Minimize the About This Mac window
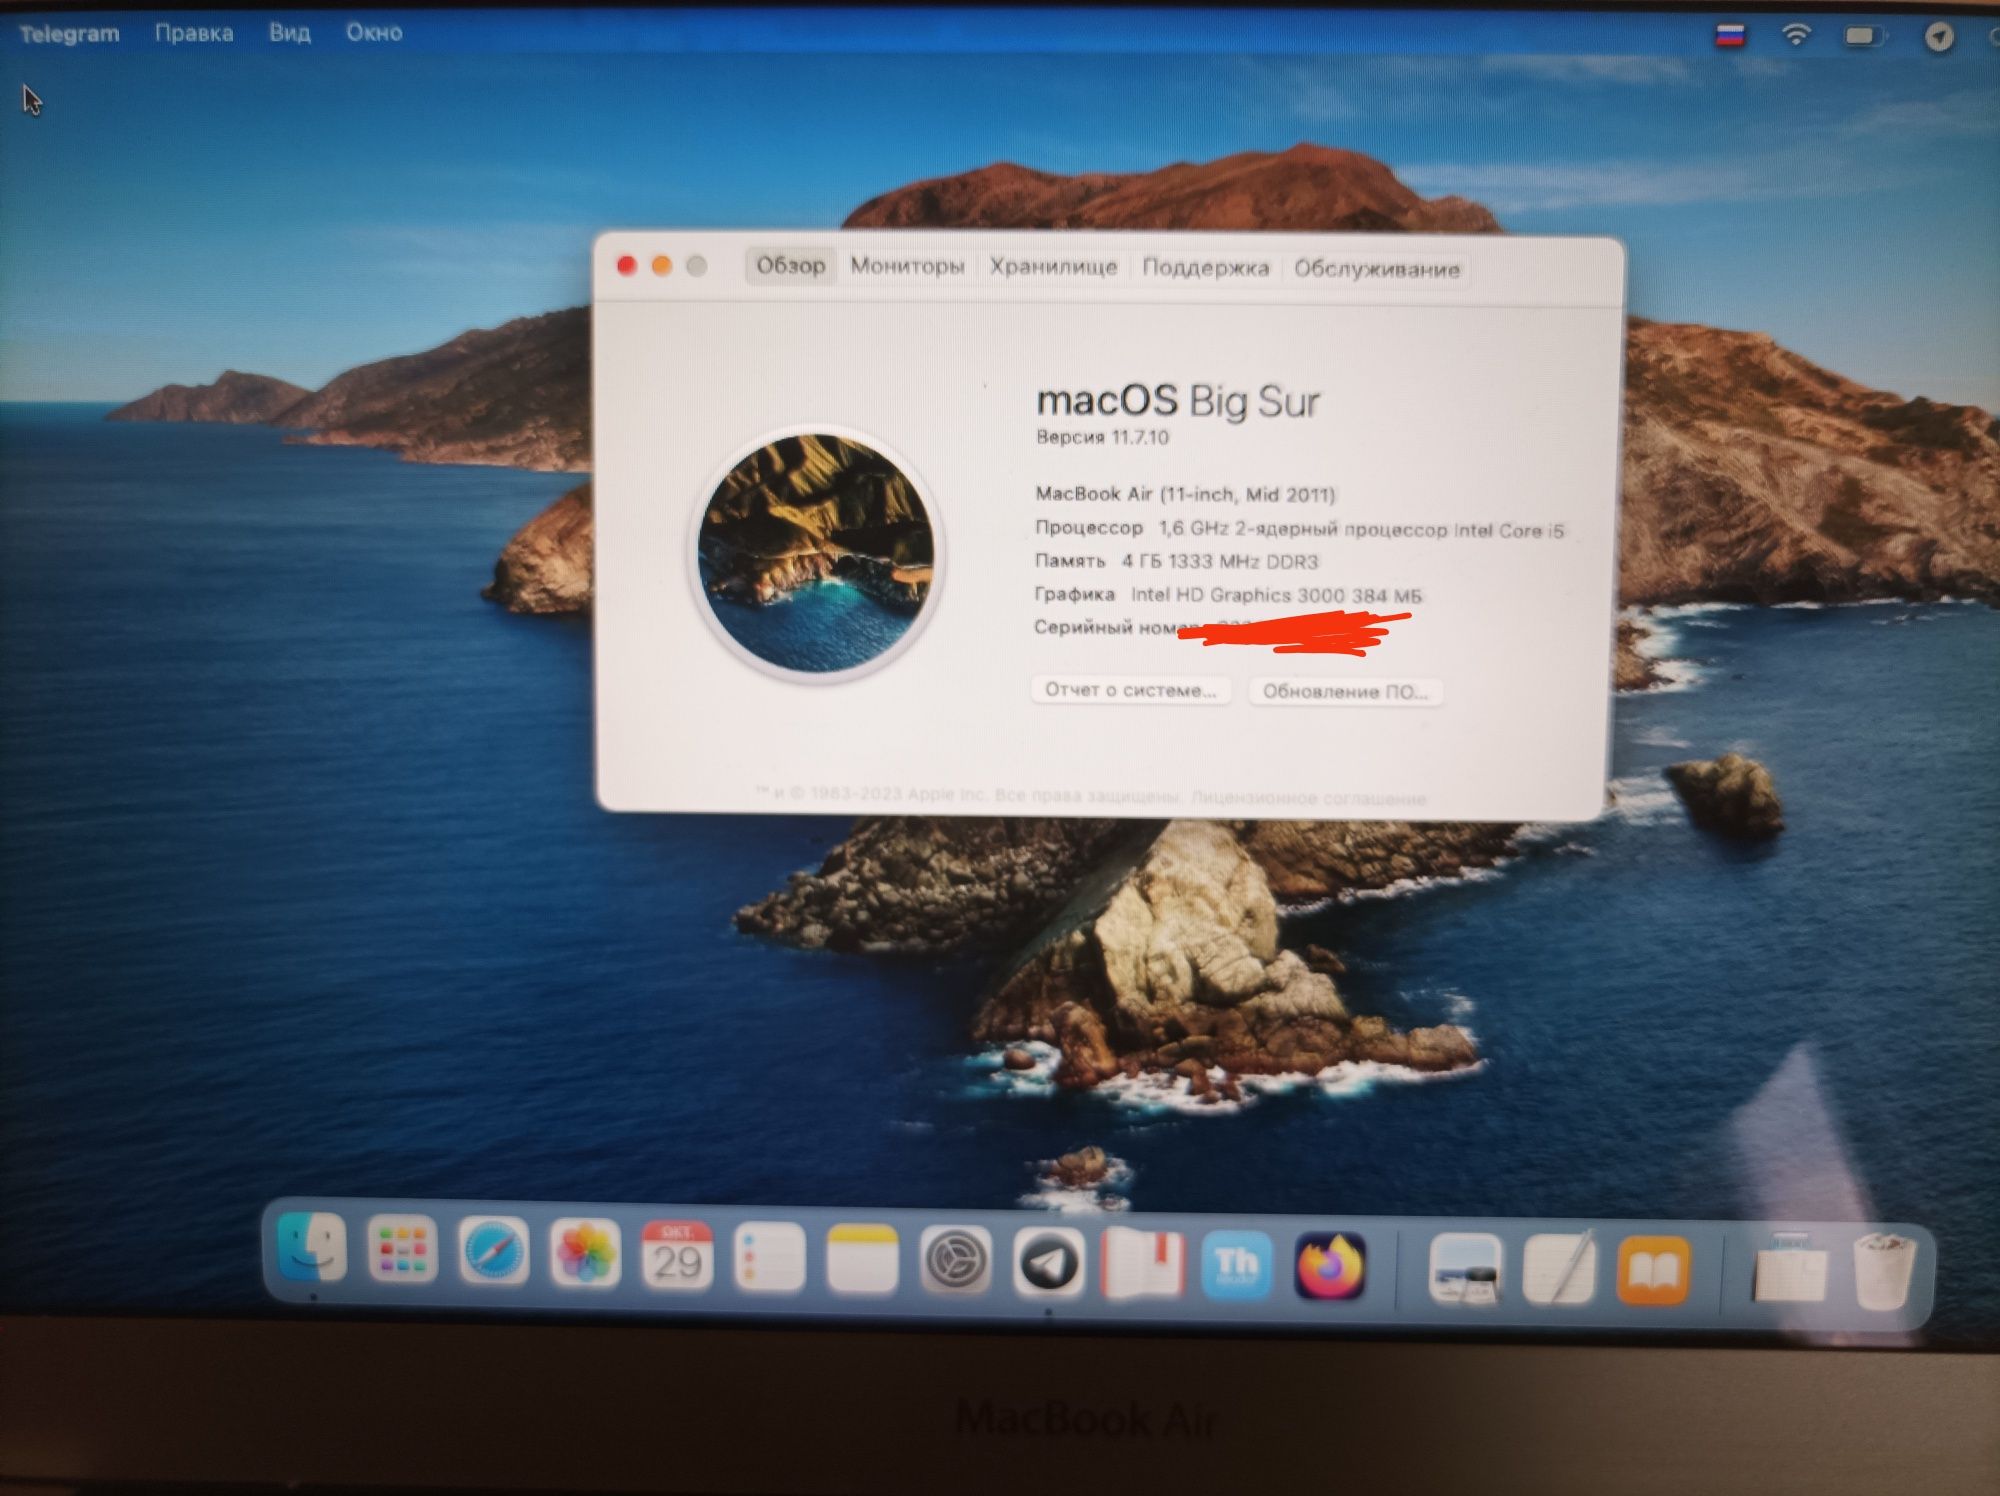The height and width of the screenshot is (1496, 2000). pyautogui.click(x=662, y=265)
